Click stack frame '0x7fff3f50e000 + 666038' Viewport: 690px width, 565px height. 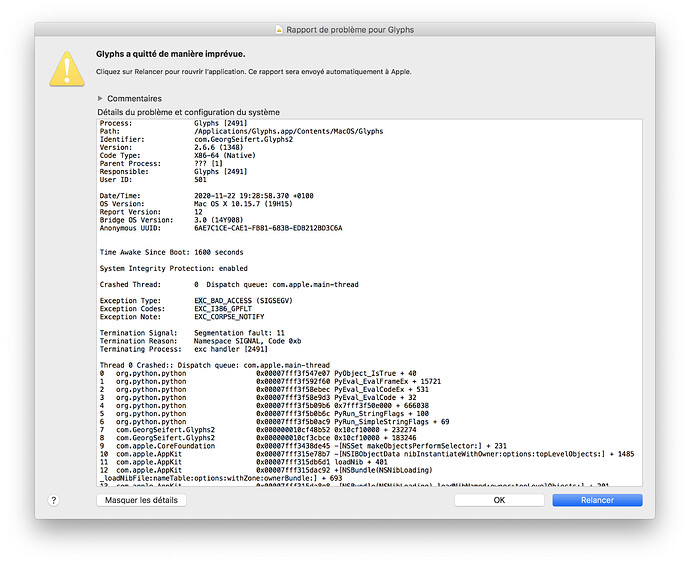[x=382, y=406]
